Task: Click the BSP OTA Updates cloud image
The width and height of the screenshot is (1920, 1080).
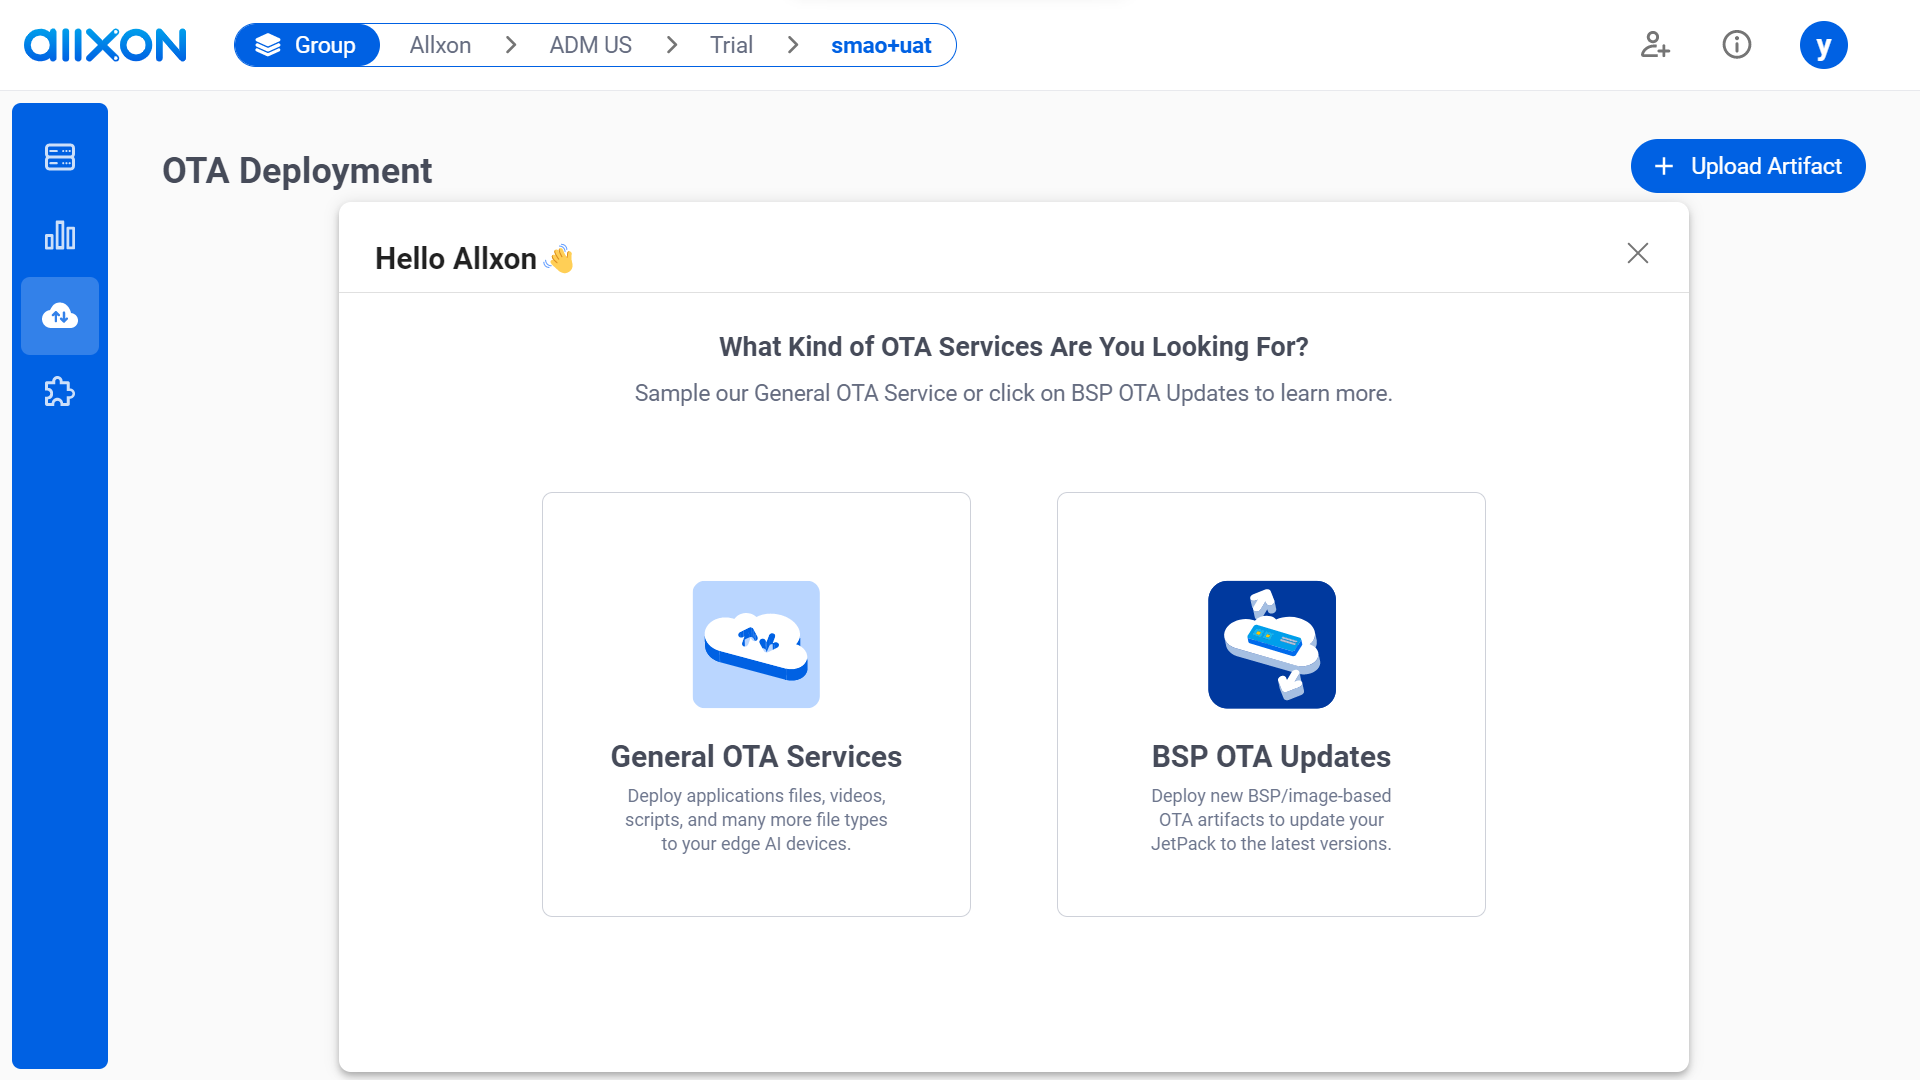Action: pyautogui.click(x=1272, y=645)
